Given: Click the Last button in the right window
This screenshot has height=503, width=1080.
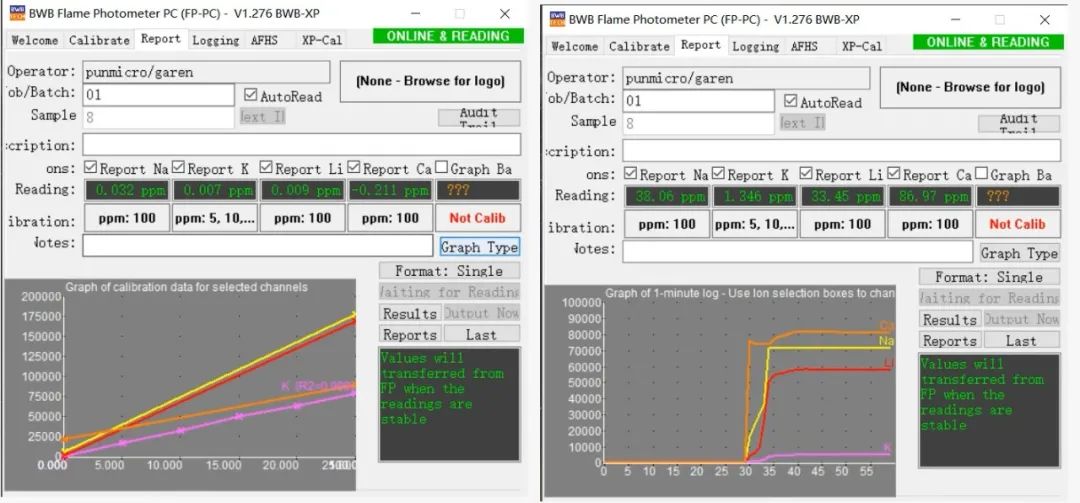Looking at the screenshot, I should pyautogui.click(x=1020, y=341).
